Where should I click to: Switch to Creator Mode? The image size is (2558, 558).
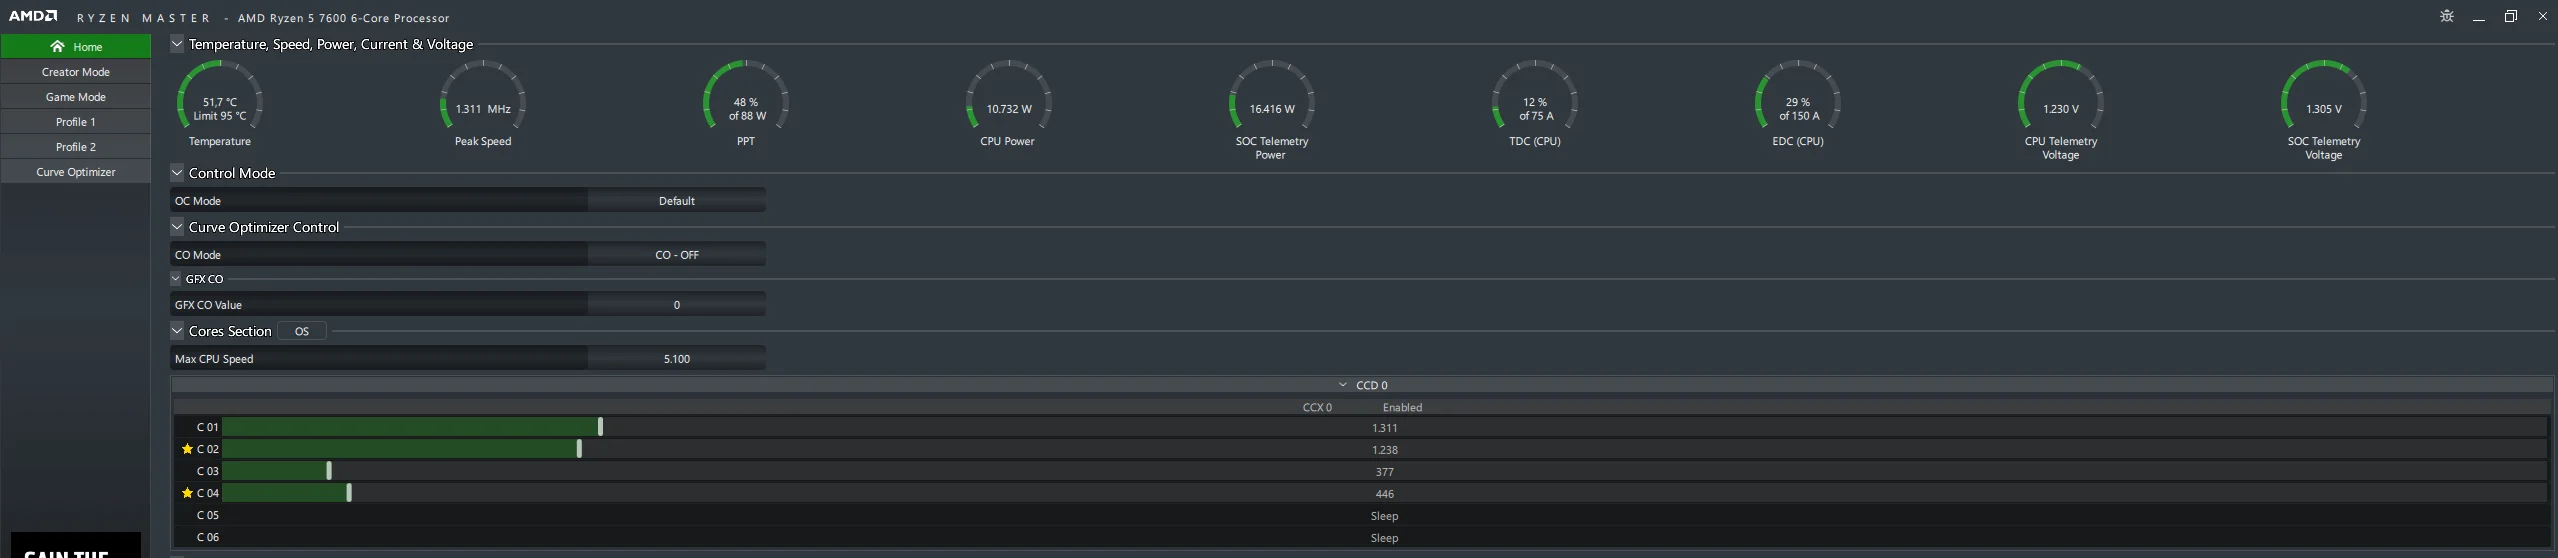76,72
